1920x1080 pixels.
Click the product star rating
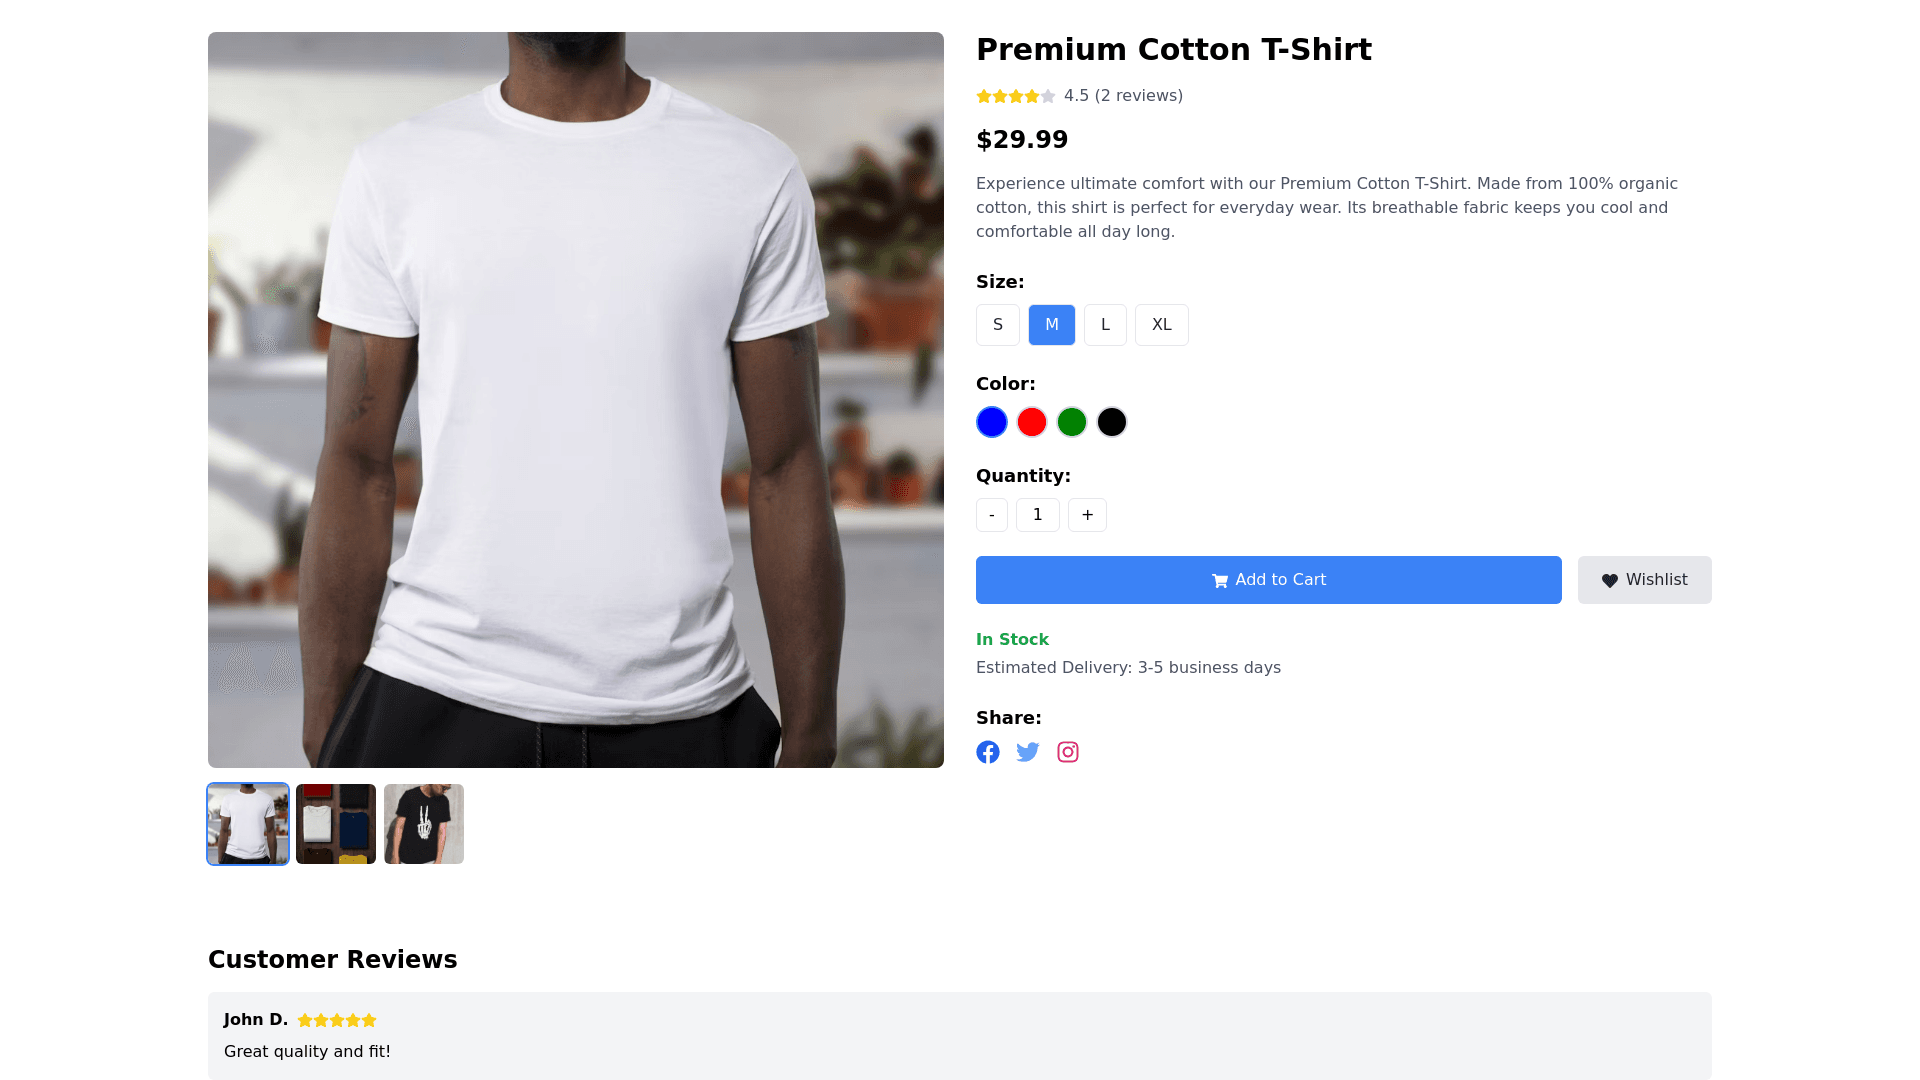(1016, 96)
